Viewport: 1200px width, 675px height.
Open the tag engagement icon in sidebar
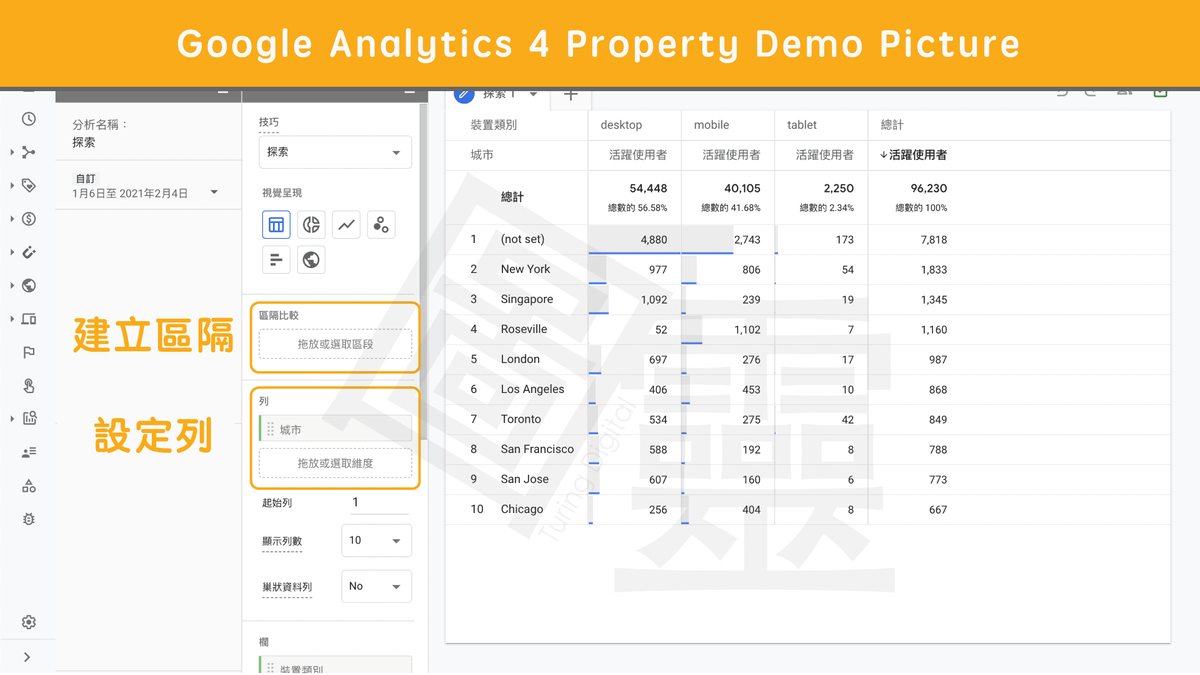(x=29, y=185)
